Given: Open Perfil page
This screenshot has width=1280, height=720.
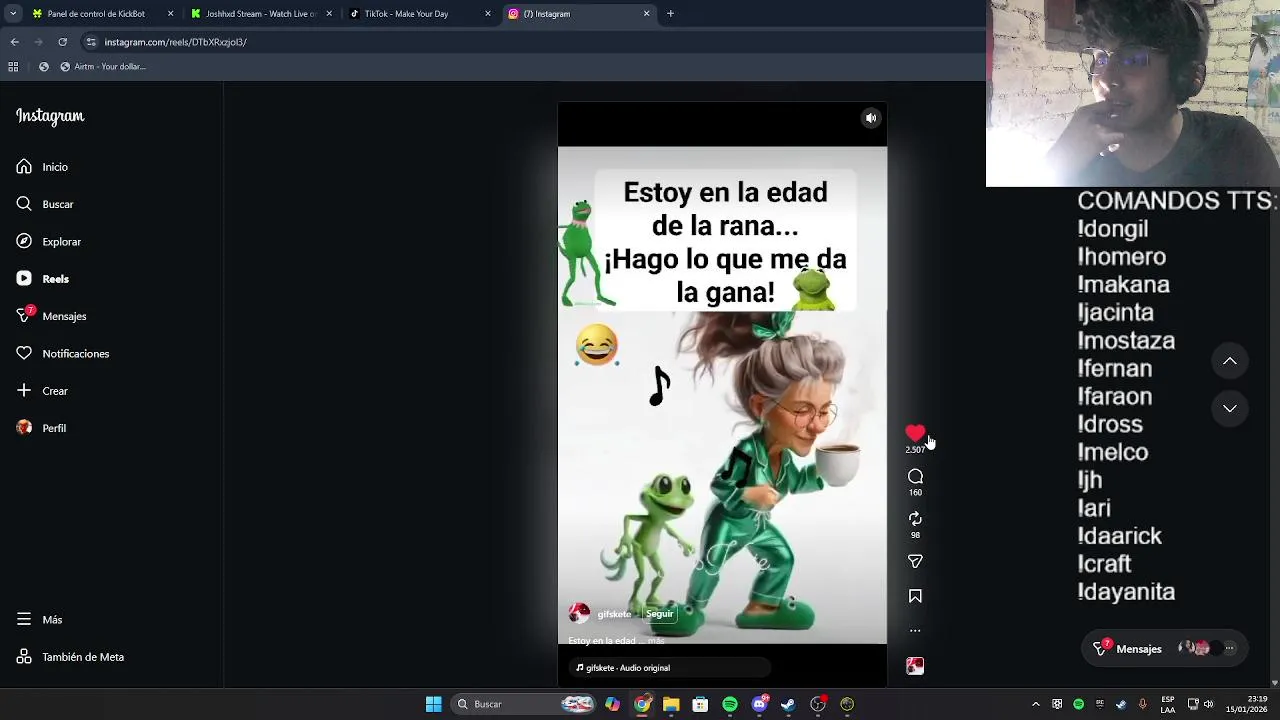Looking at the screenshot, I should coord(41,428).
